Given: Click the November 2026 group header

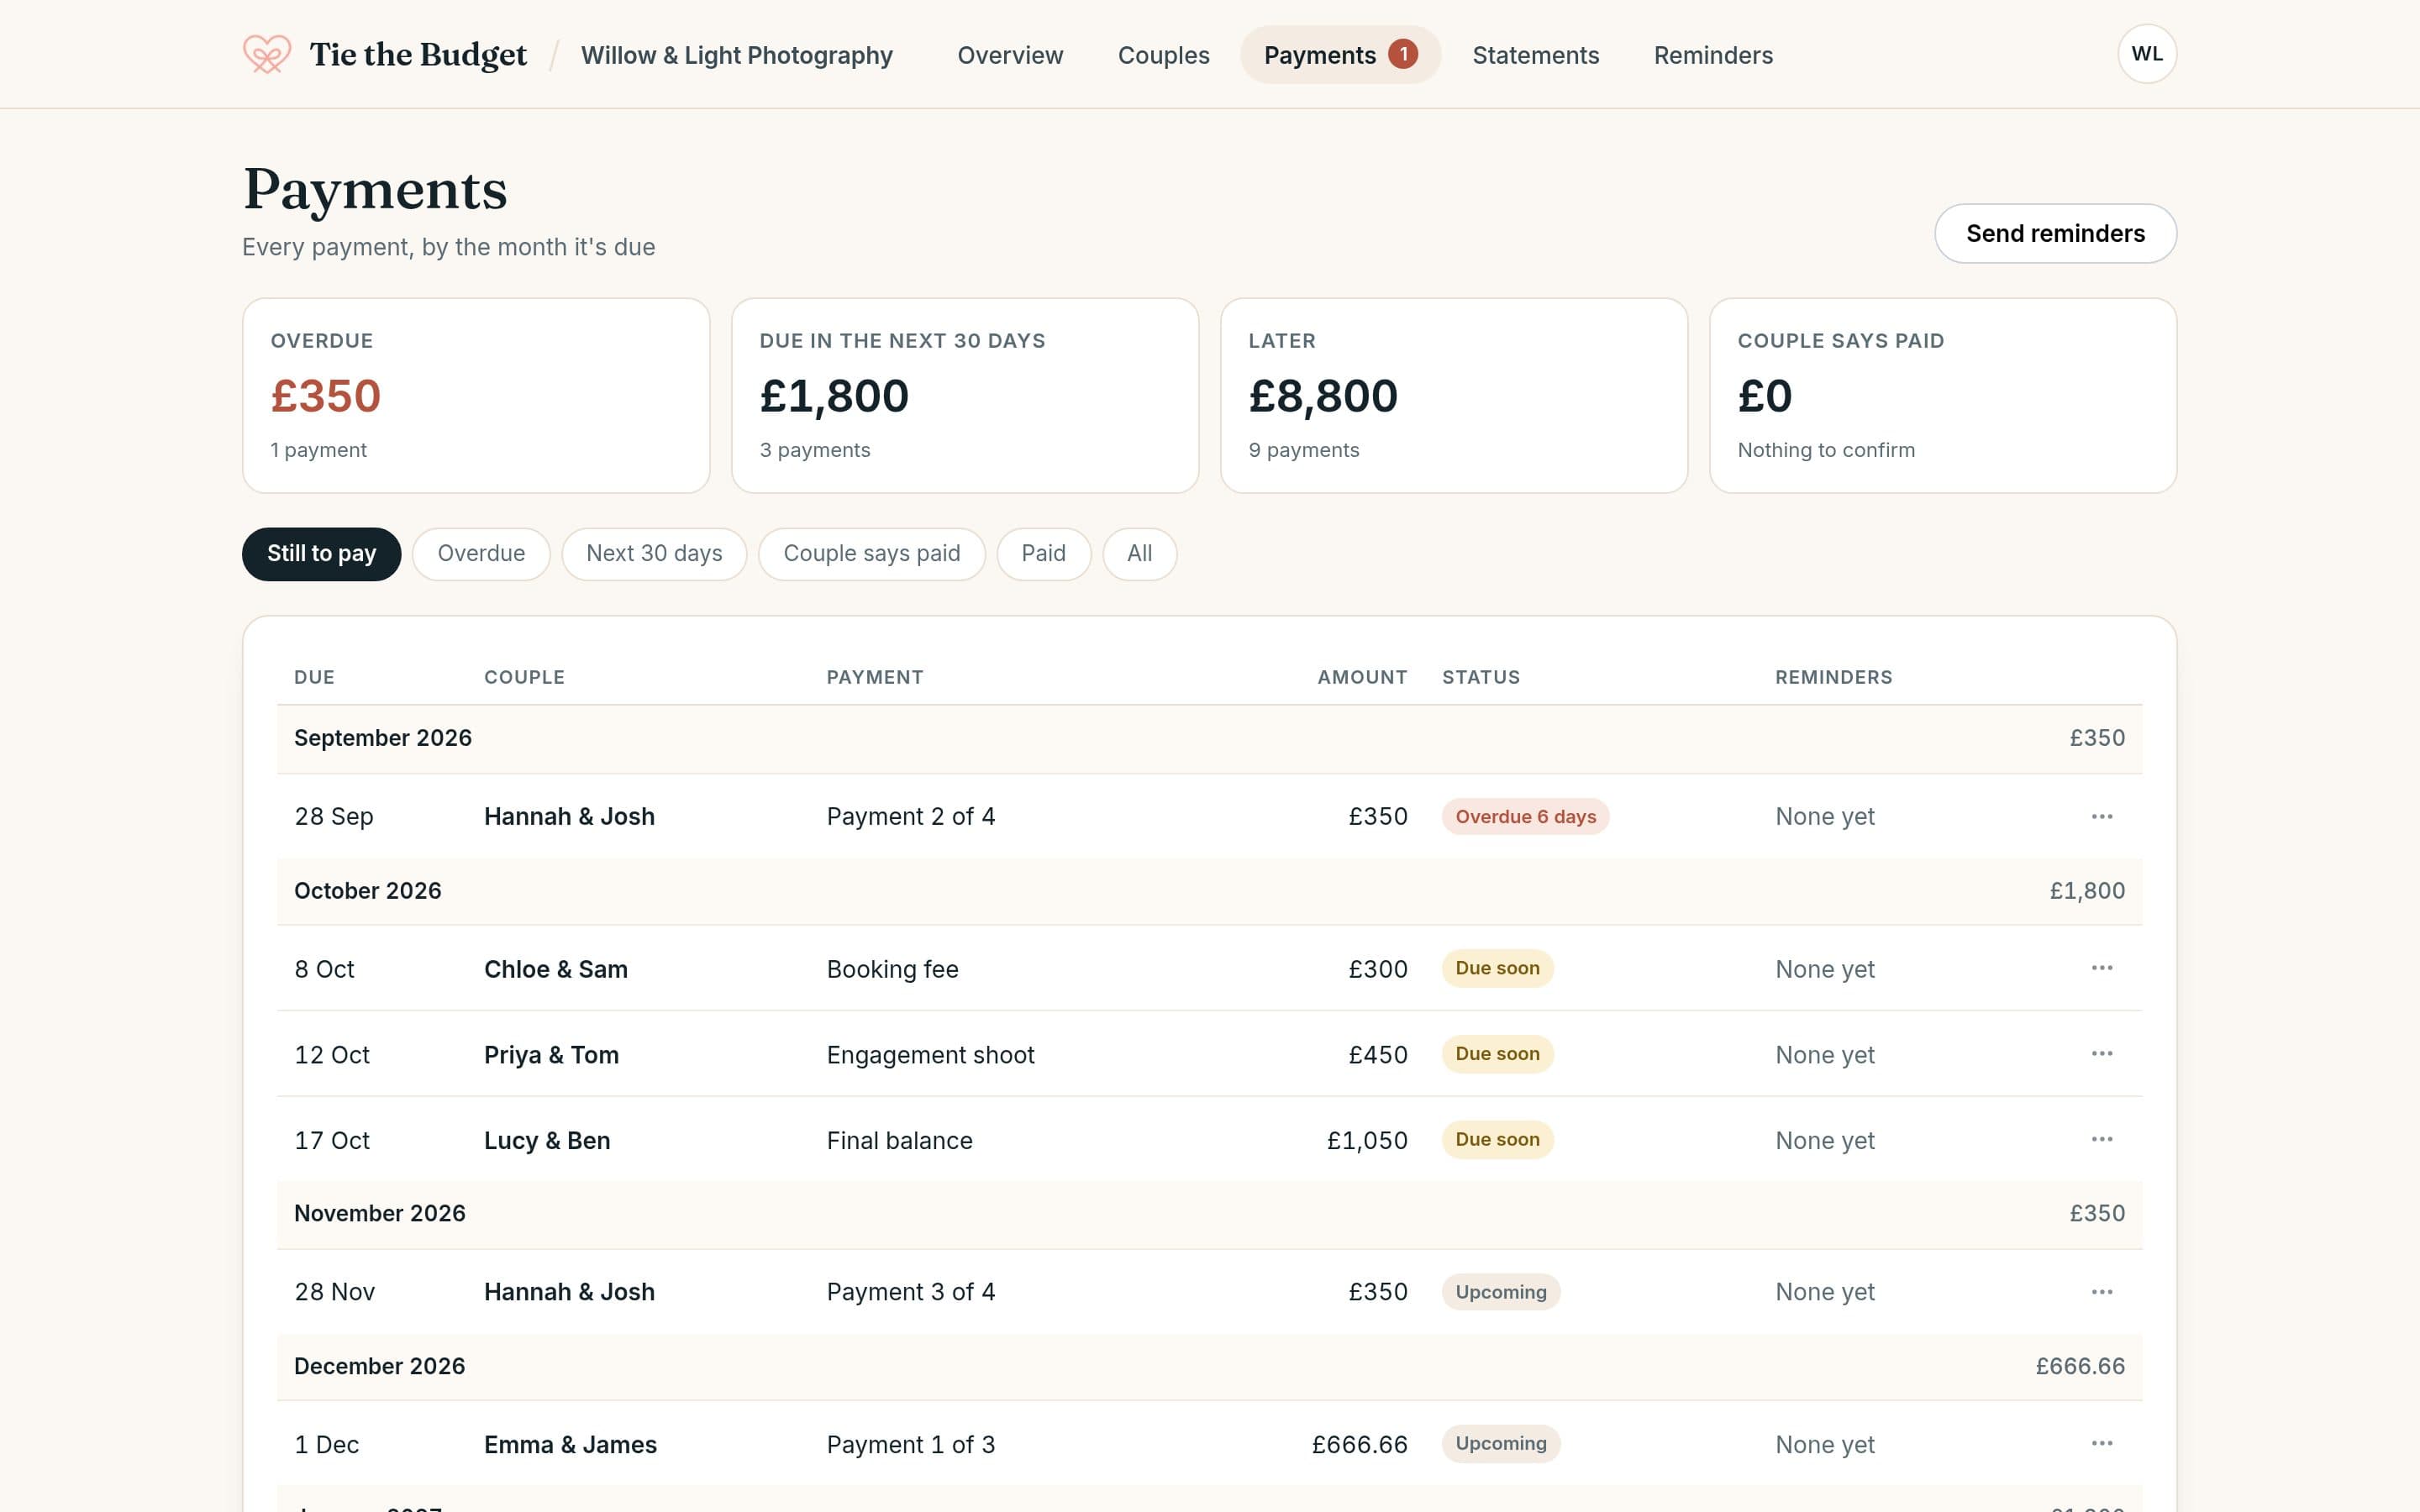Looking at the screenshot, I should pyautogui.click(x=1209, y=1214).
